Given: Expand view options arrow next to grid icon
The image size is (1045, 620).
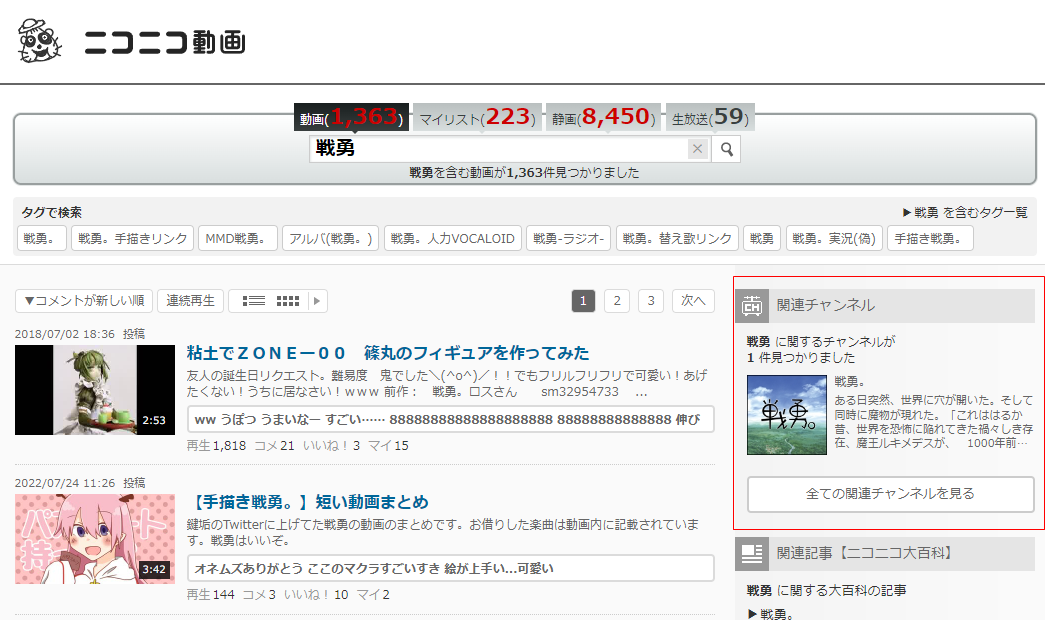Looking at the screenshot, I should coord(317,301).
